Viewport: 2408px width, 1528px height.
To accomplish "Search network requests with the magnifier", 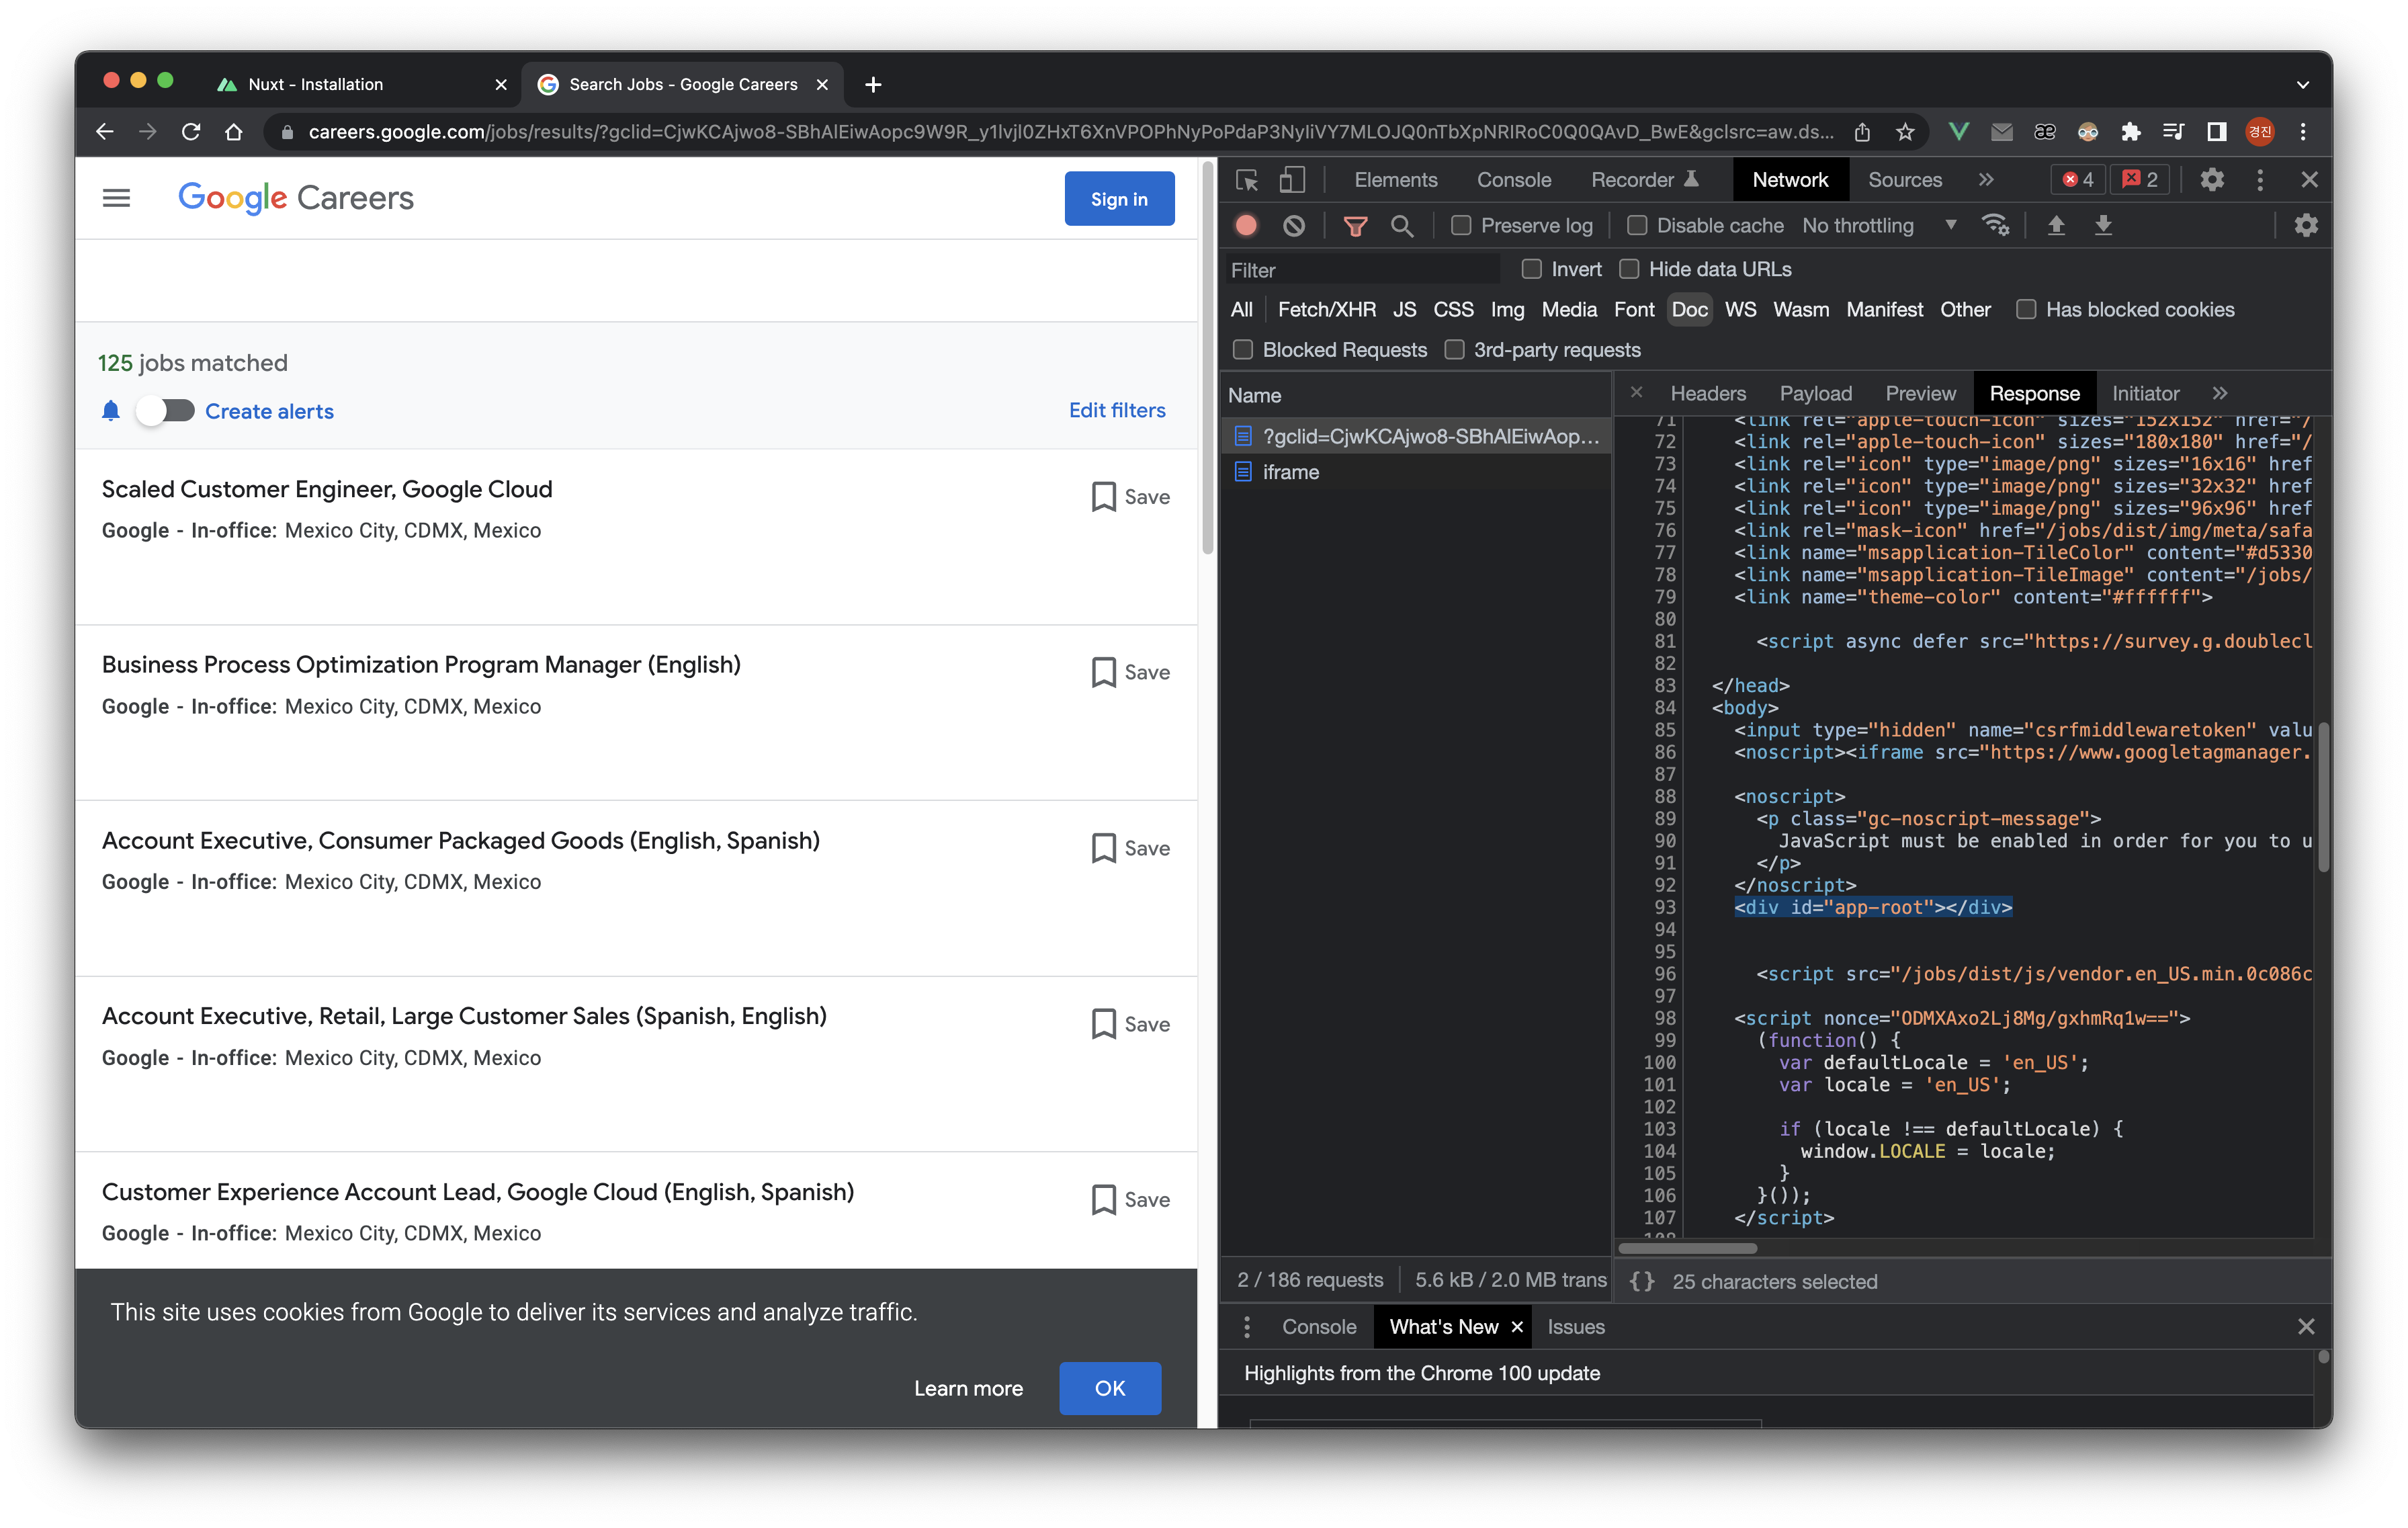I will tap(1403, 225).
